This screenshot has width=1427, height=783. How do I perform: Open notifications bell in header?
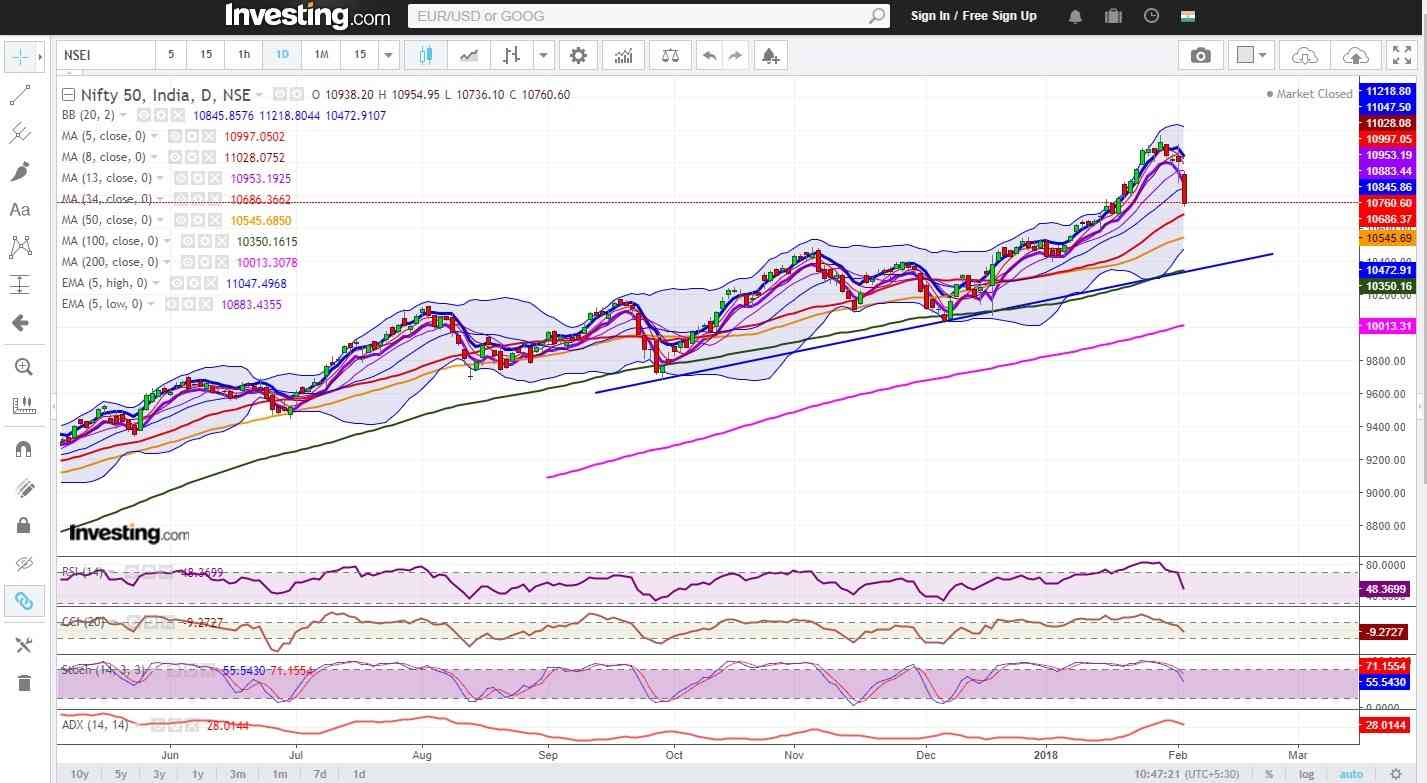coord(1075,16)
